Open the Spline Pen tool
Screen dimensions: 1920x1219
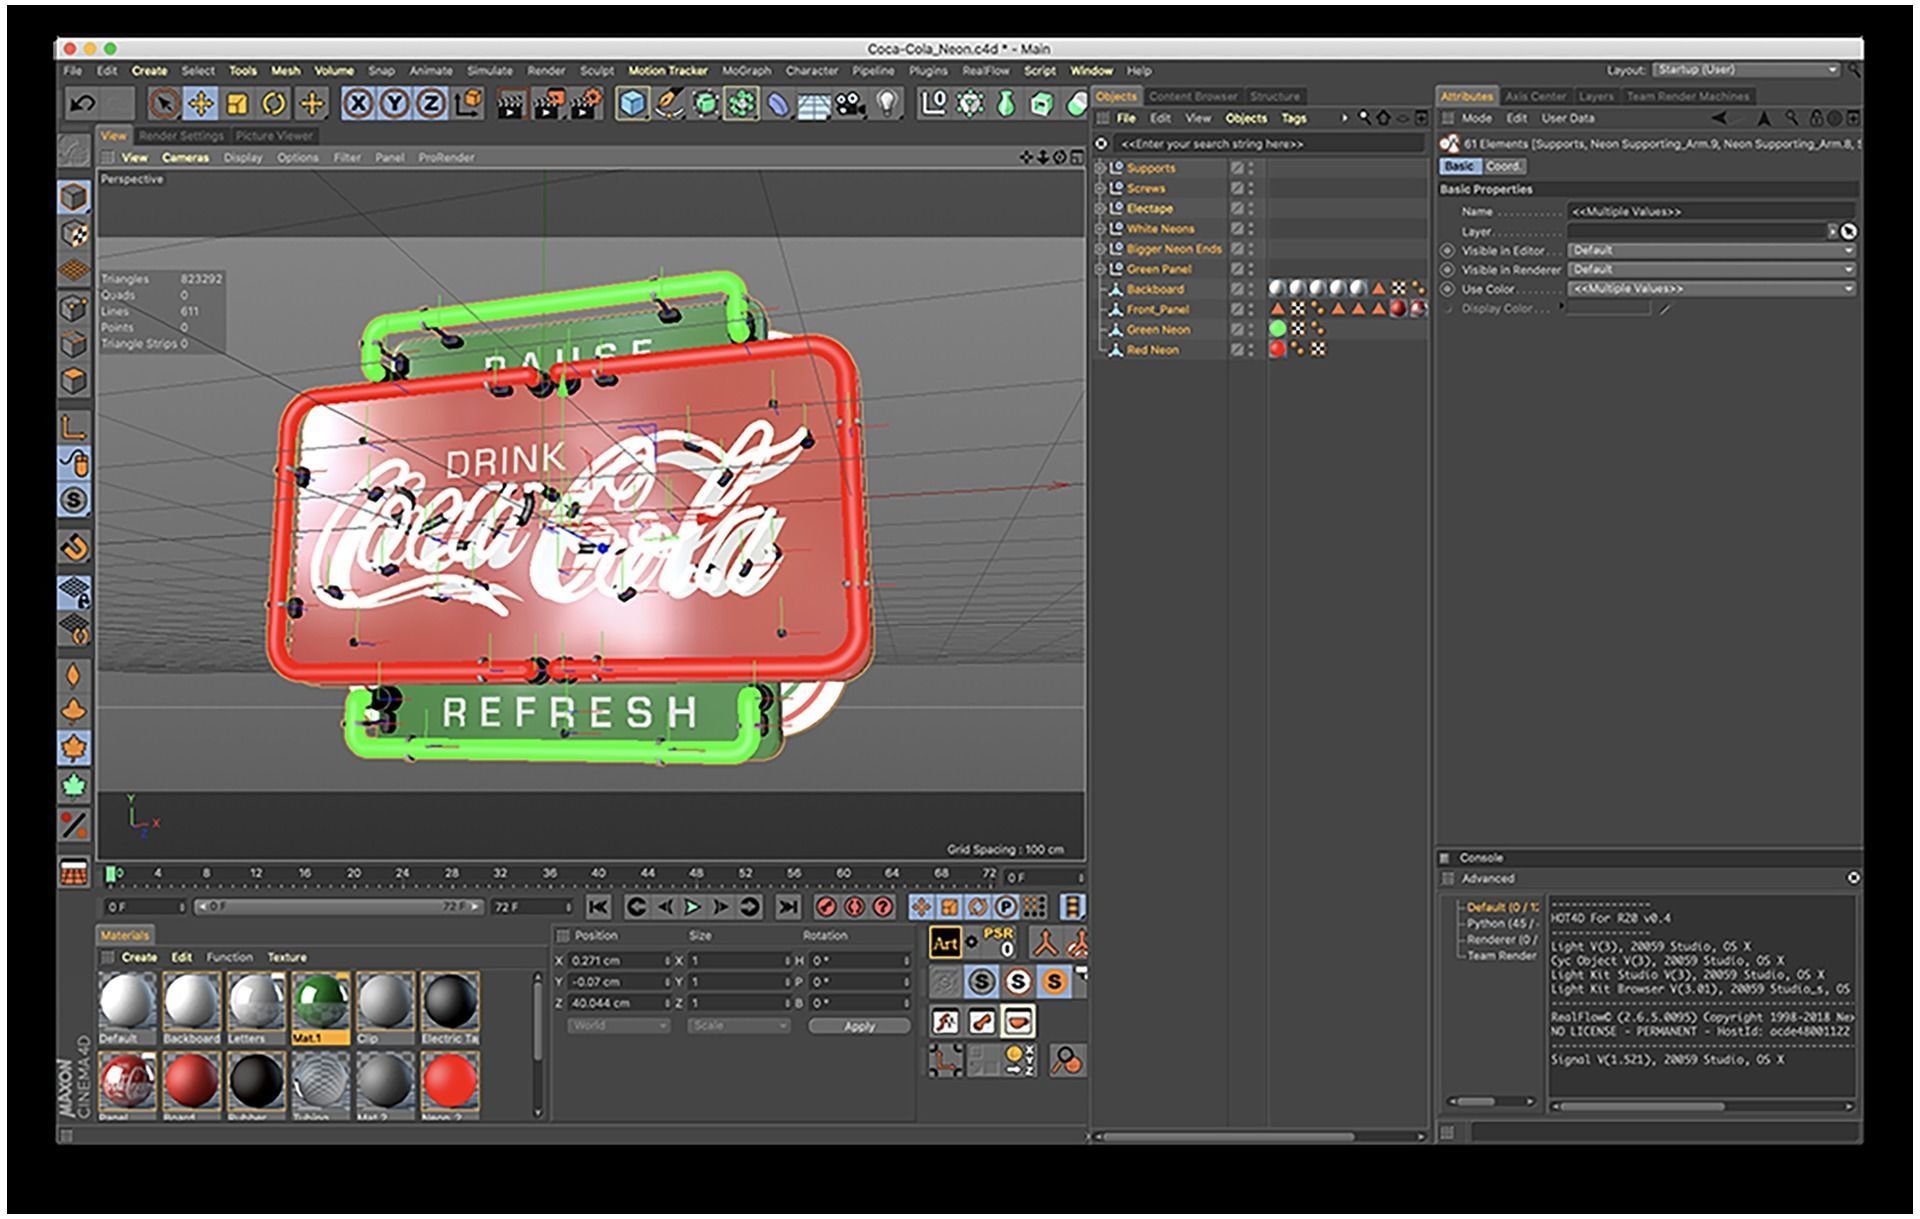(668, 103)
